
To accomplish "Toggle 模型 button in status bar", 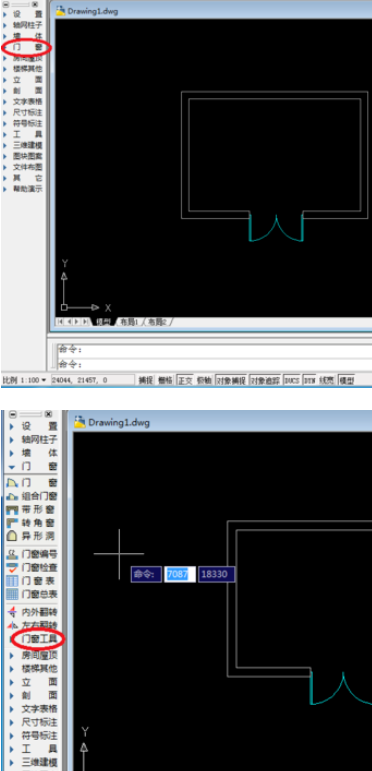I will [346, 380].
